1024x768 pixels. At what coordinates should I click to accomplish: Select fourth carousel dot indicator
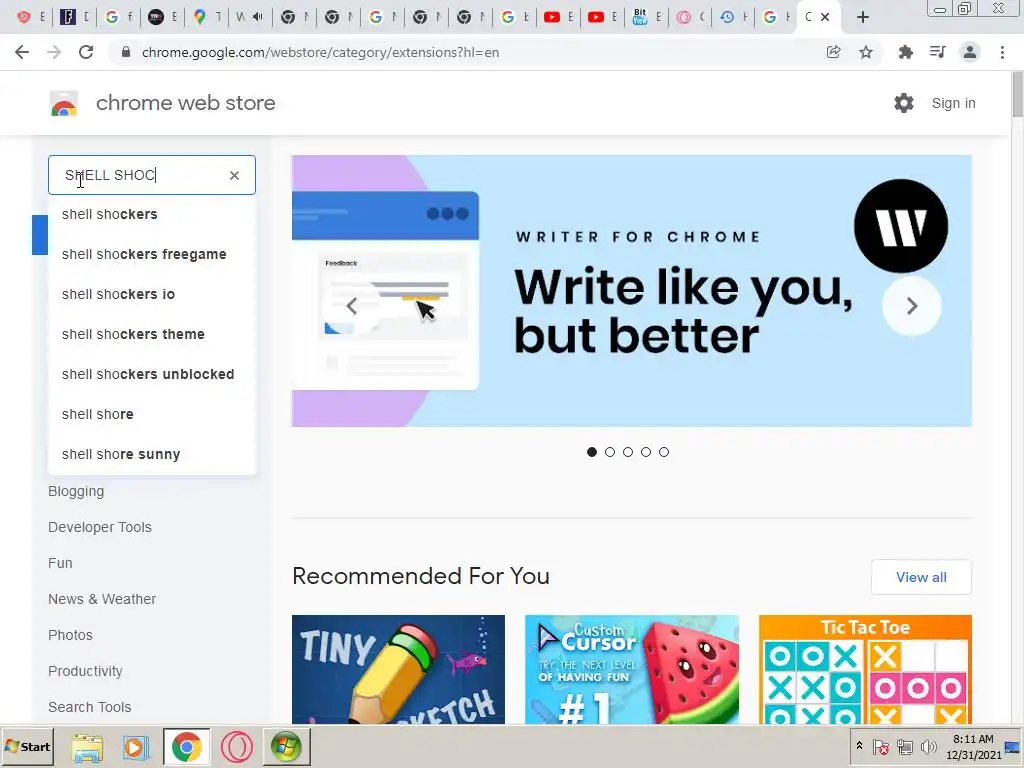click(646, 452)
